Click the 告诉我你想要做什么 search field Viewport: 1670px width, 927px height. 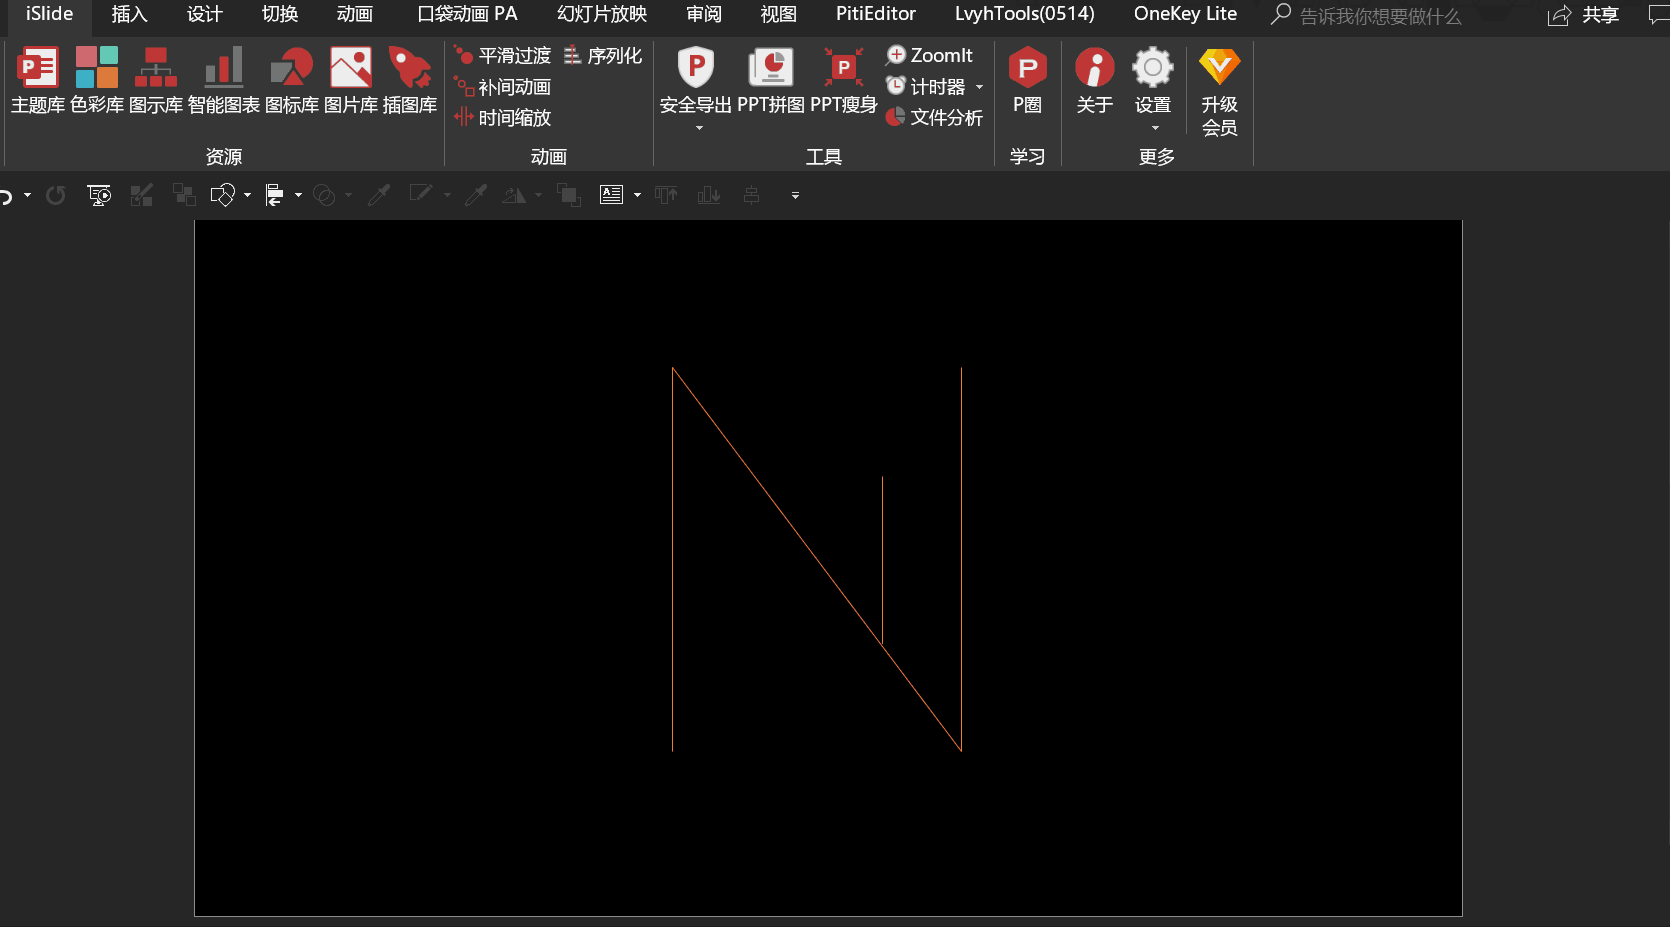coord(1380,16)
